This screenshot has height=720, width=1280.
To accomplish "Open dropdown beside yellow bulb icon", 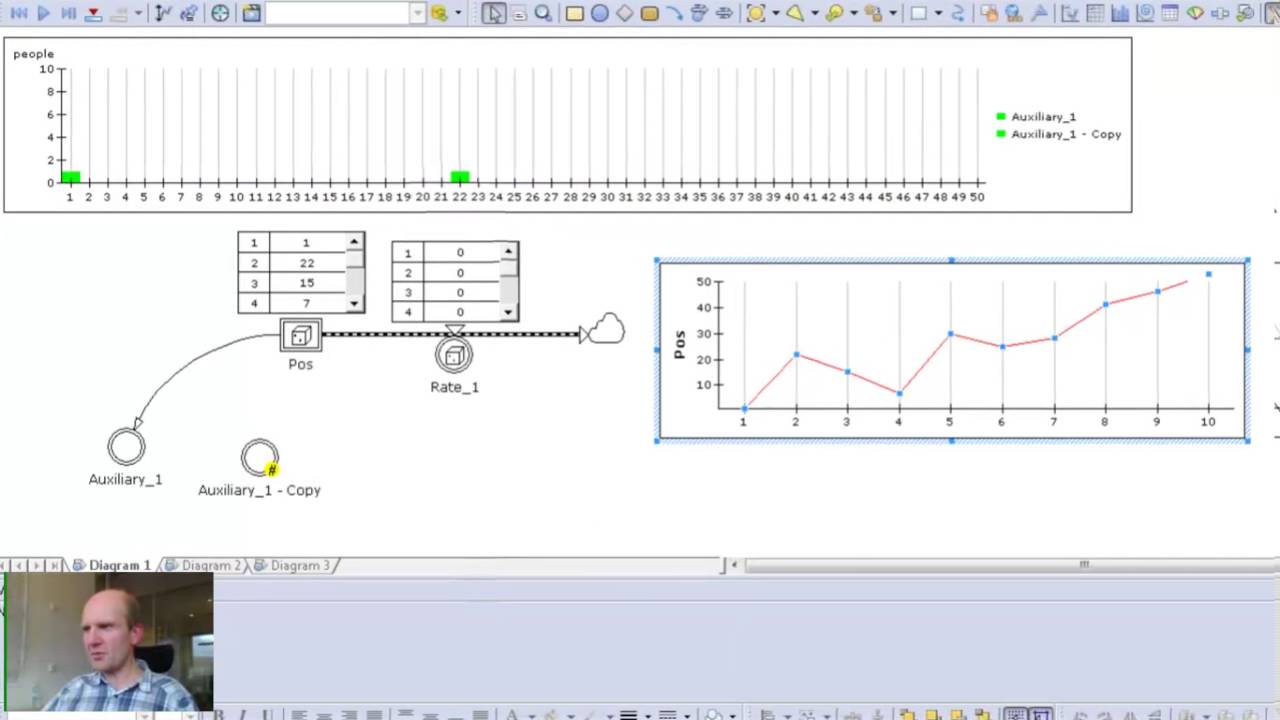I will [853, 13].
